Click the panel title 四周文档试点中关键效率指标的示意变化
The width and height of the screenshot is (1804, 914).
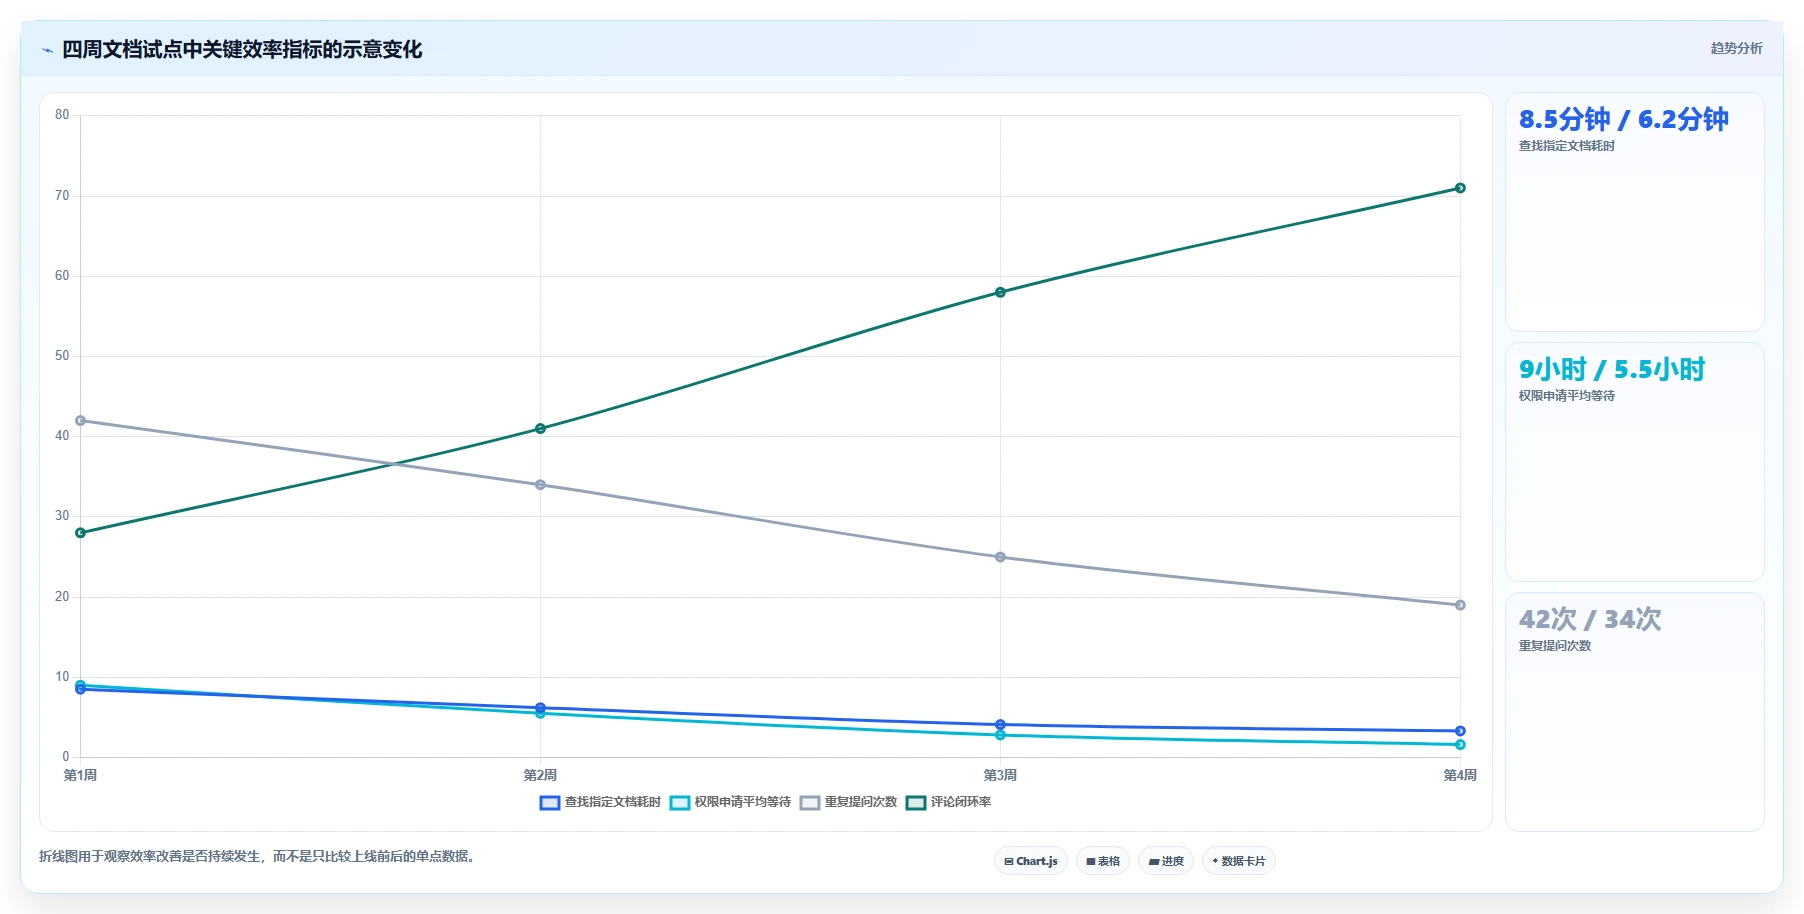[x=242, y=50]
